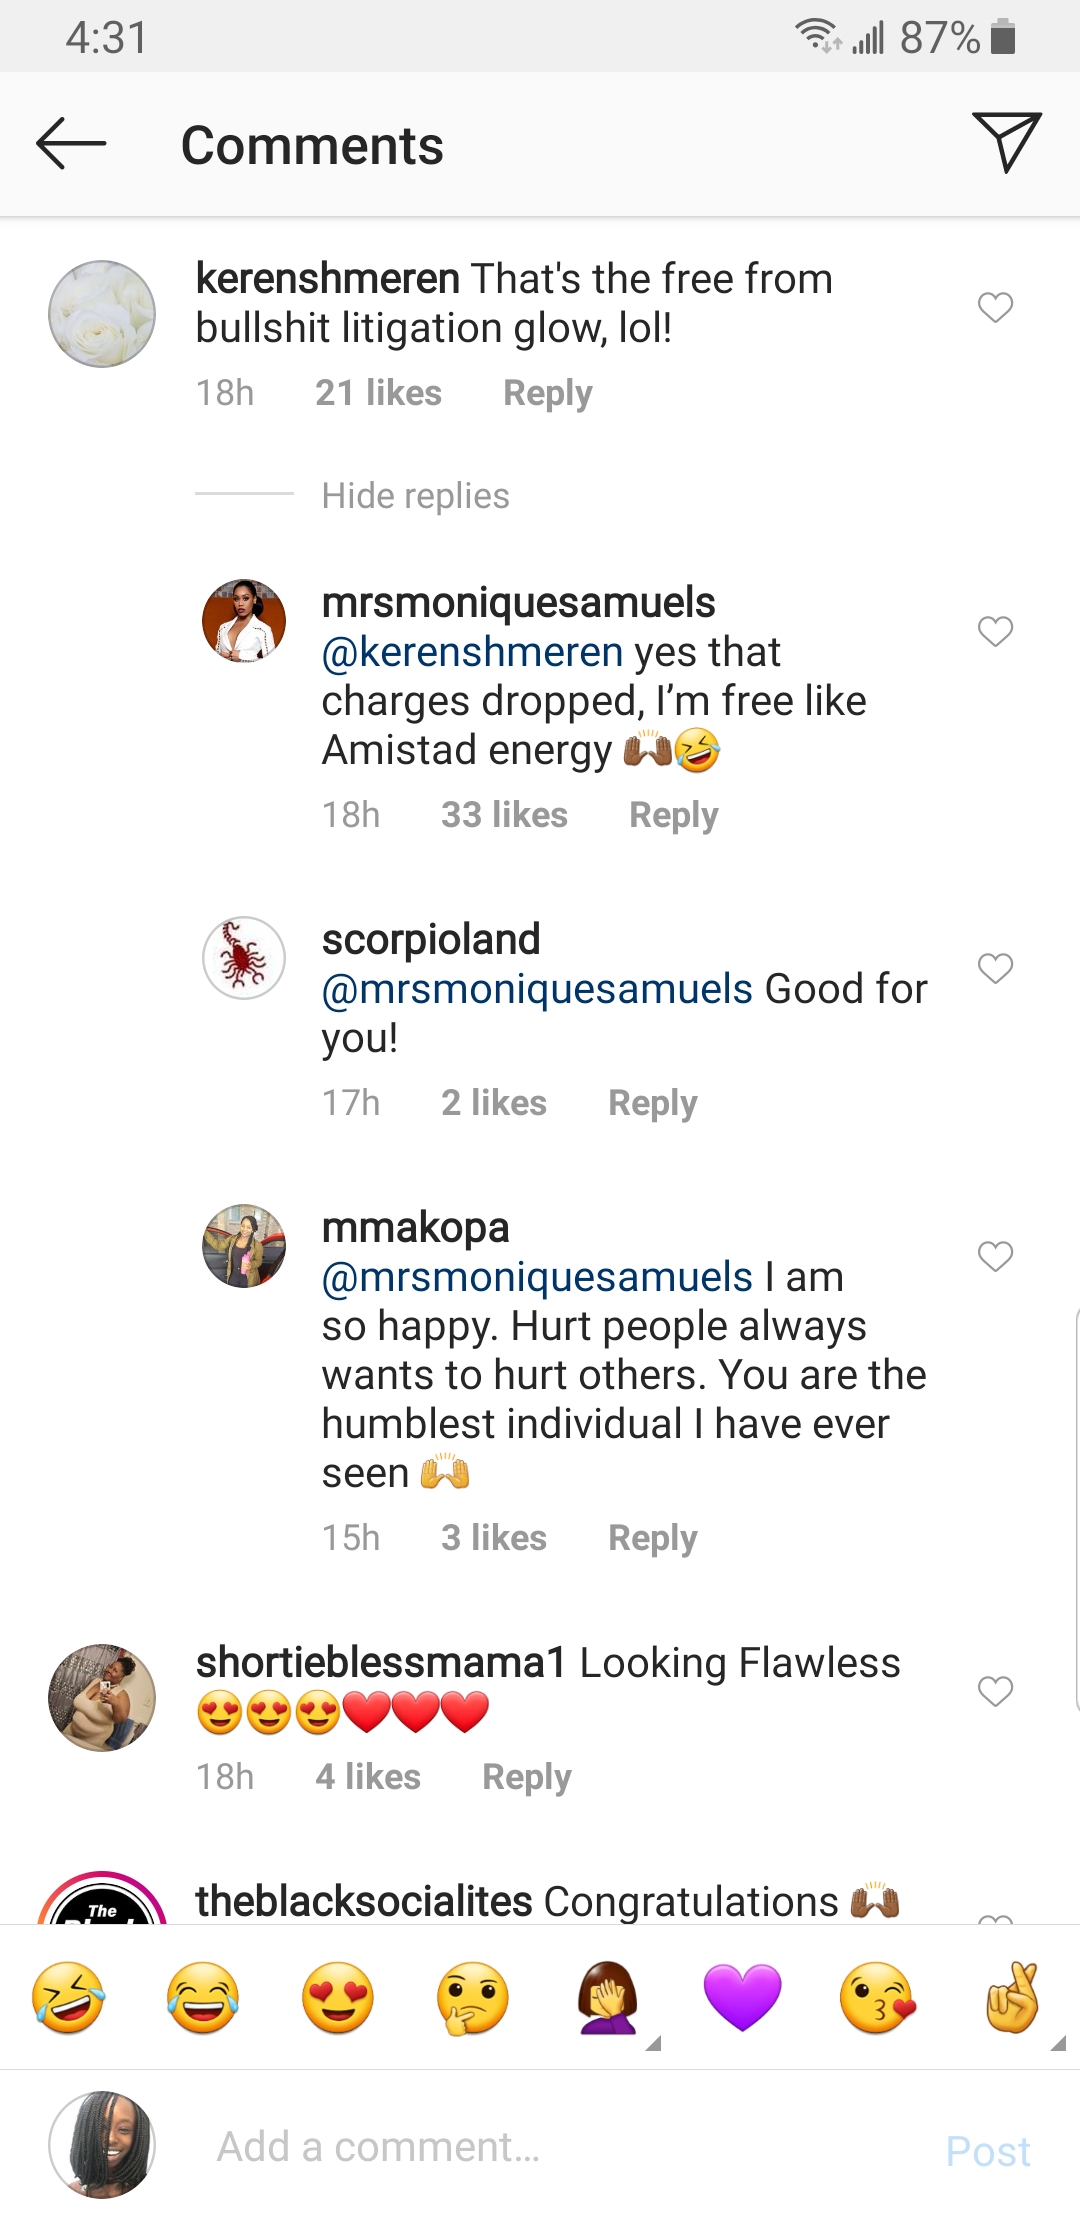The image size is (1080, 2220).
Task: Like kerenshmeren's comment with the heart
Action: pyautogui.click(x=995, y=307)
